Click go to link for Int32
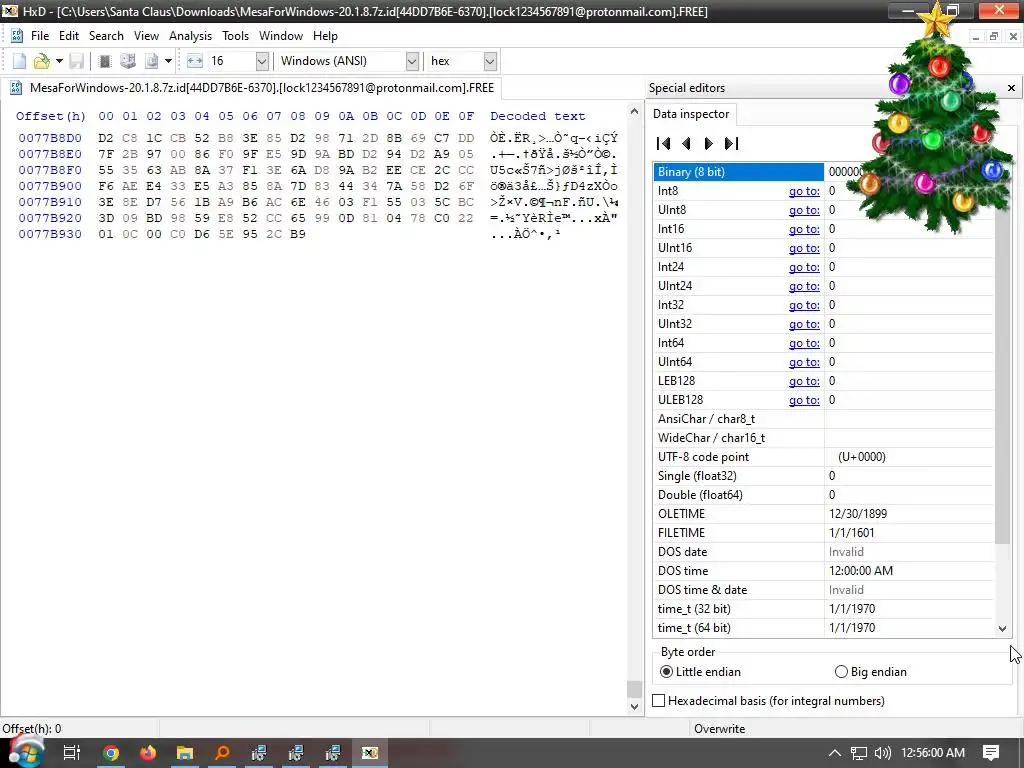This screenshot has height=768, width=1024. click(804, 305)
